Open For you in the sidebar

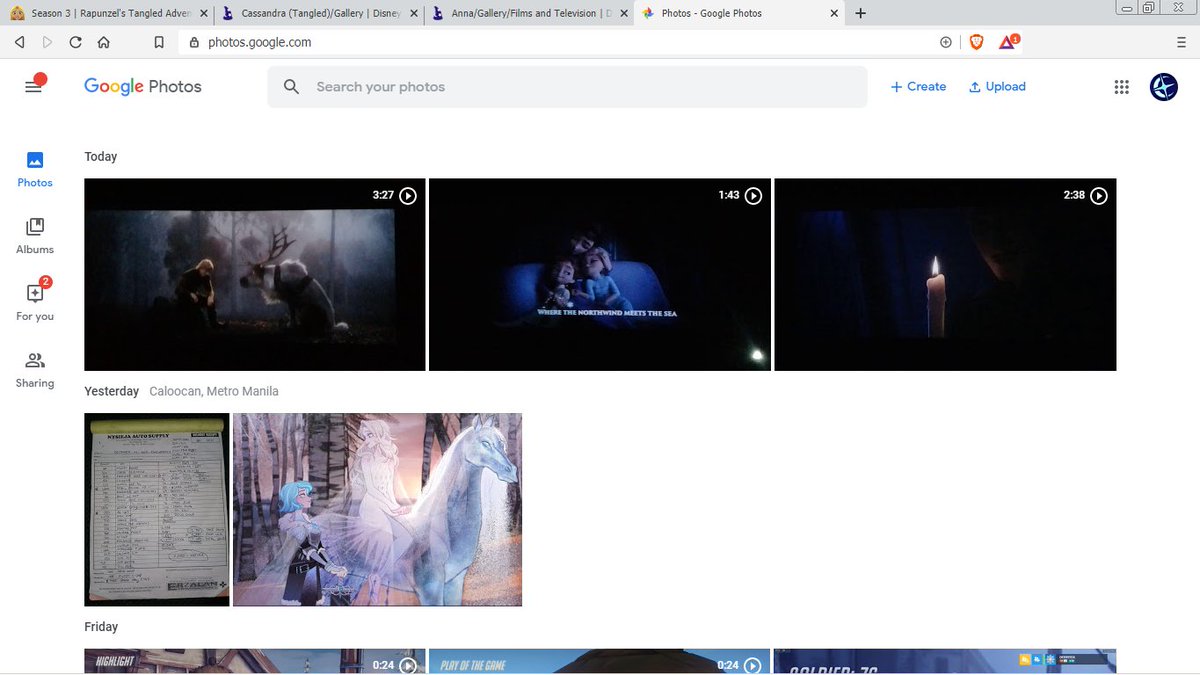click(35, 301)
